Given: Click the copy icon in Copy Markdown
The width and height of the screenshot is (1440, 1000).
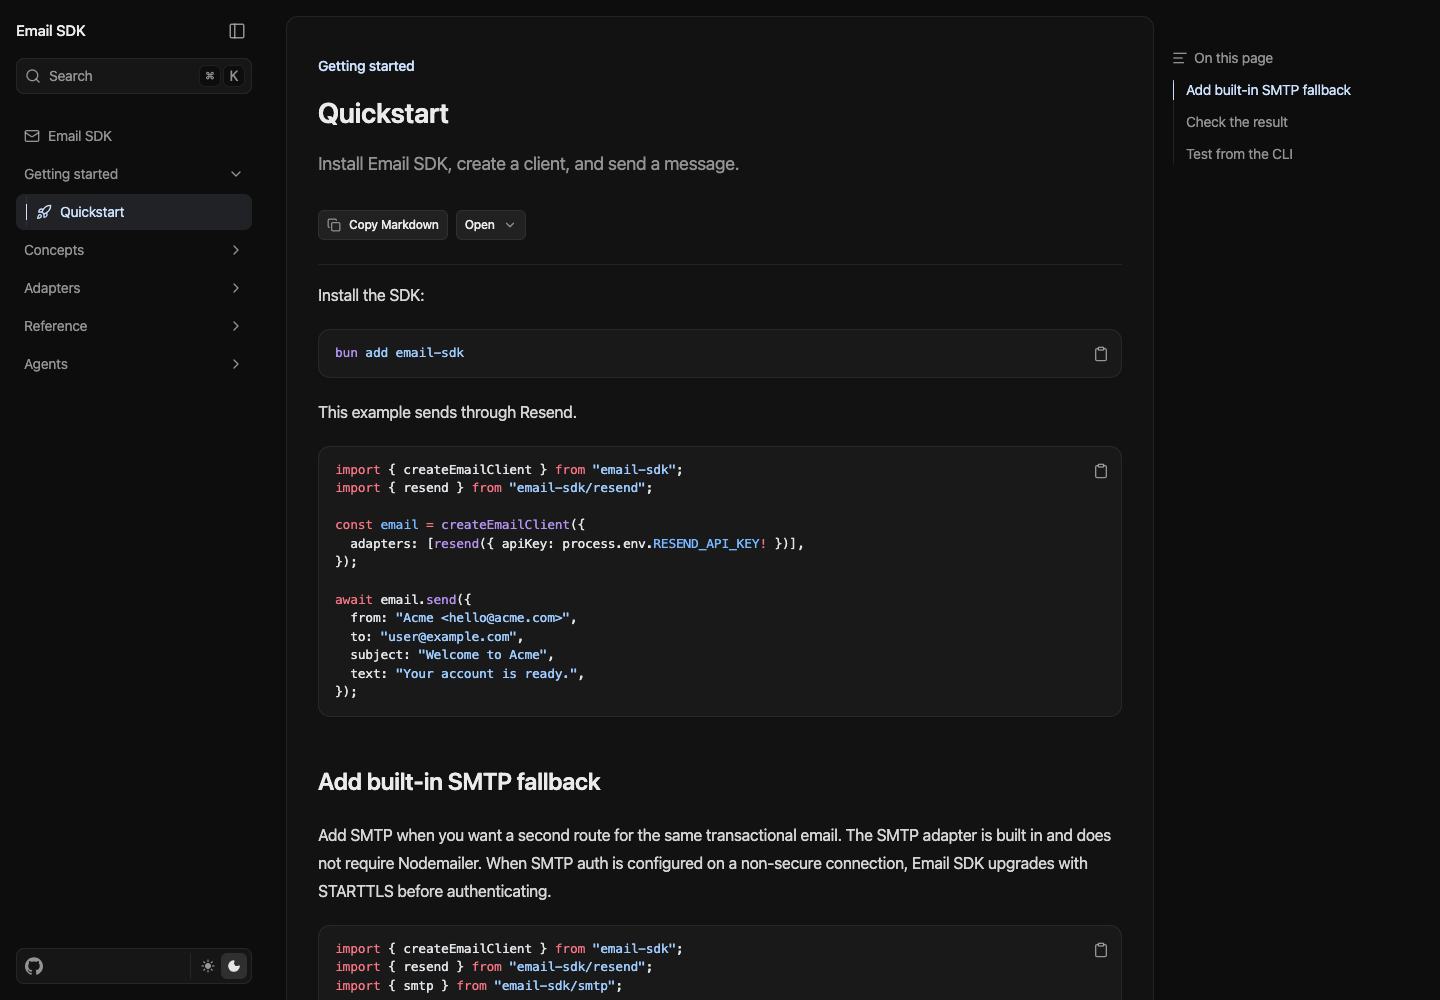Looking at the screenshot, I should tap(334, 225).
